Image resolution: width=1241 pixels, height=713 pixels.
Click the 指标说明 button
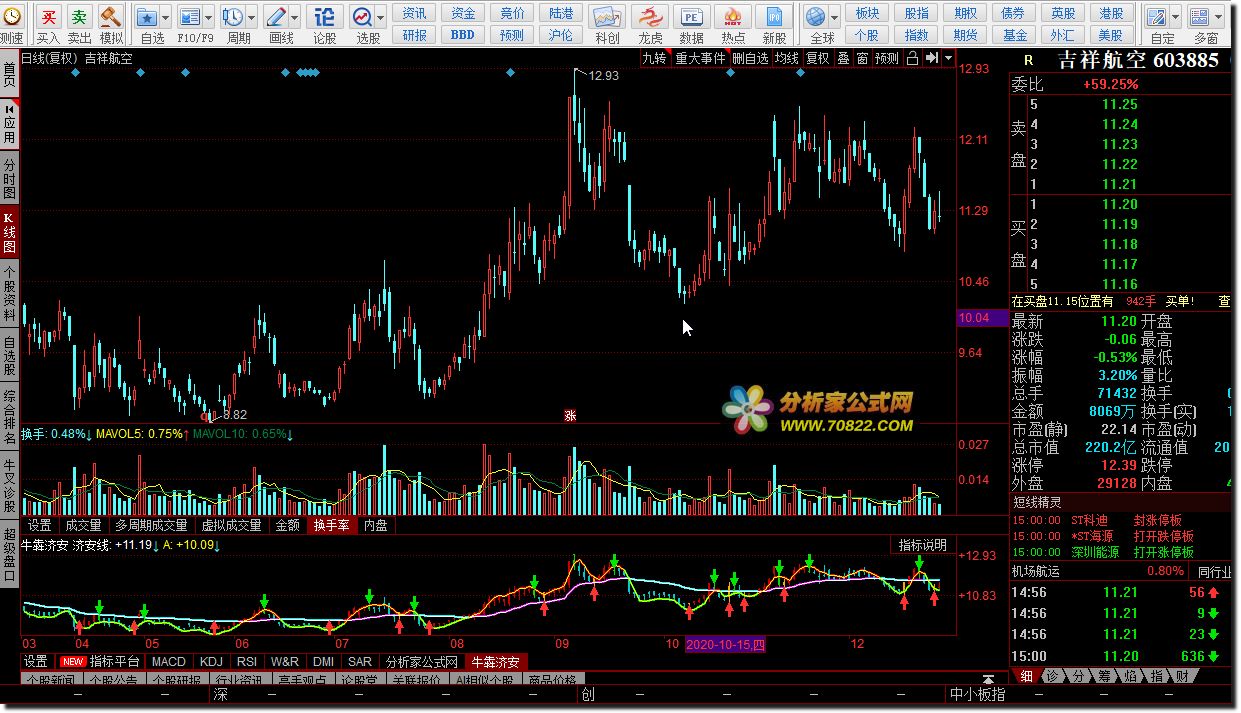[x=922, y=545]
